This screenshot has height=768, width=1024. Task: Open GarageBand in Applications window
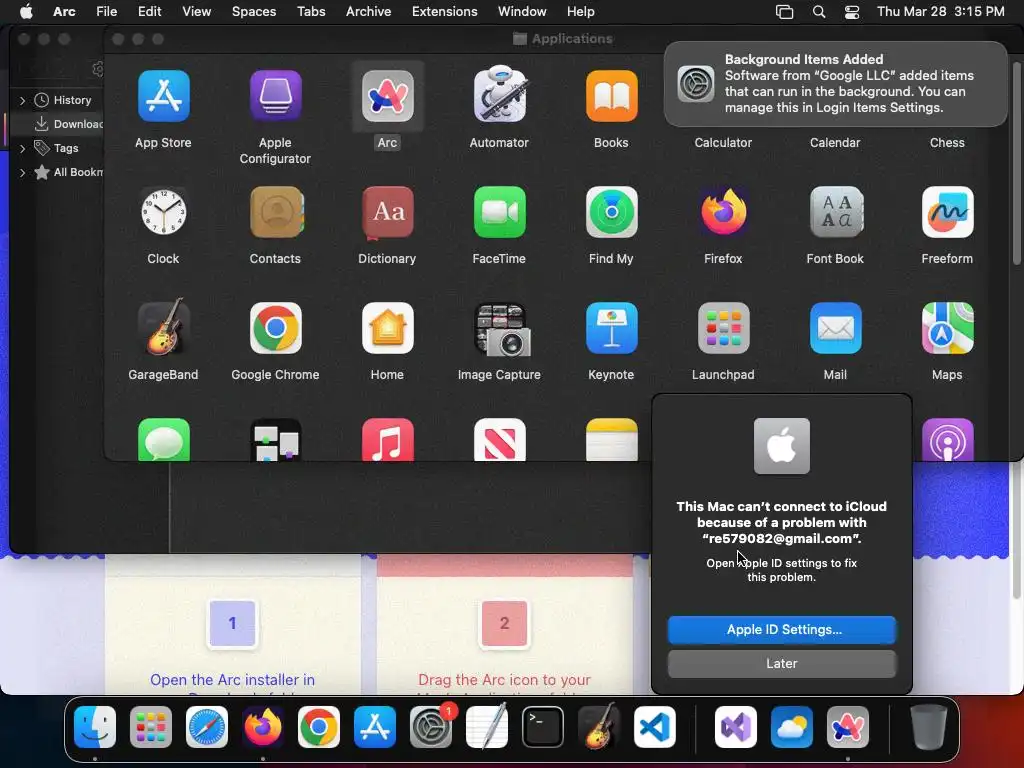point(163,327)
